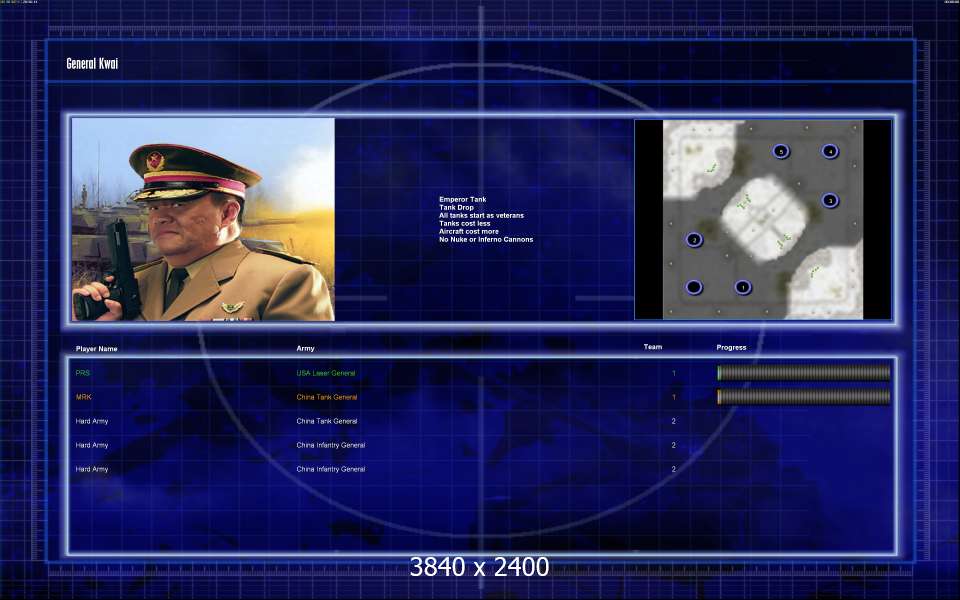Click the 'Progress' column header

coord(731,347)
